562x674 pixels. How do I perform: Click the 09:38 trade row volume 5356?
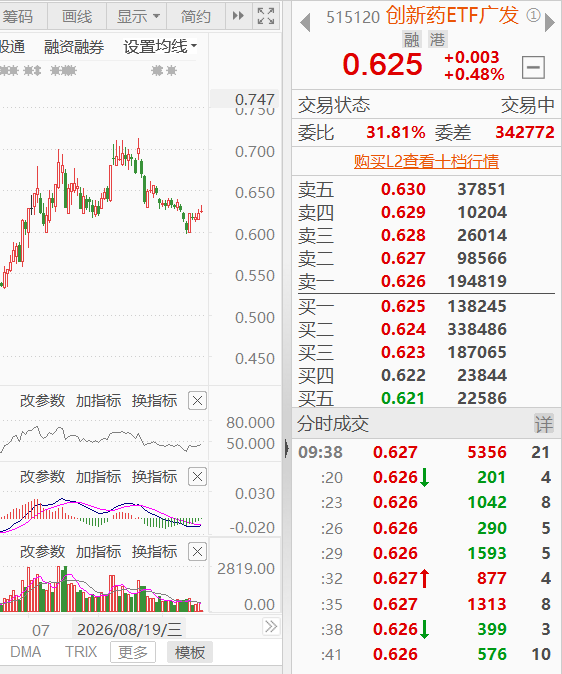487,452
